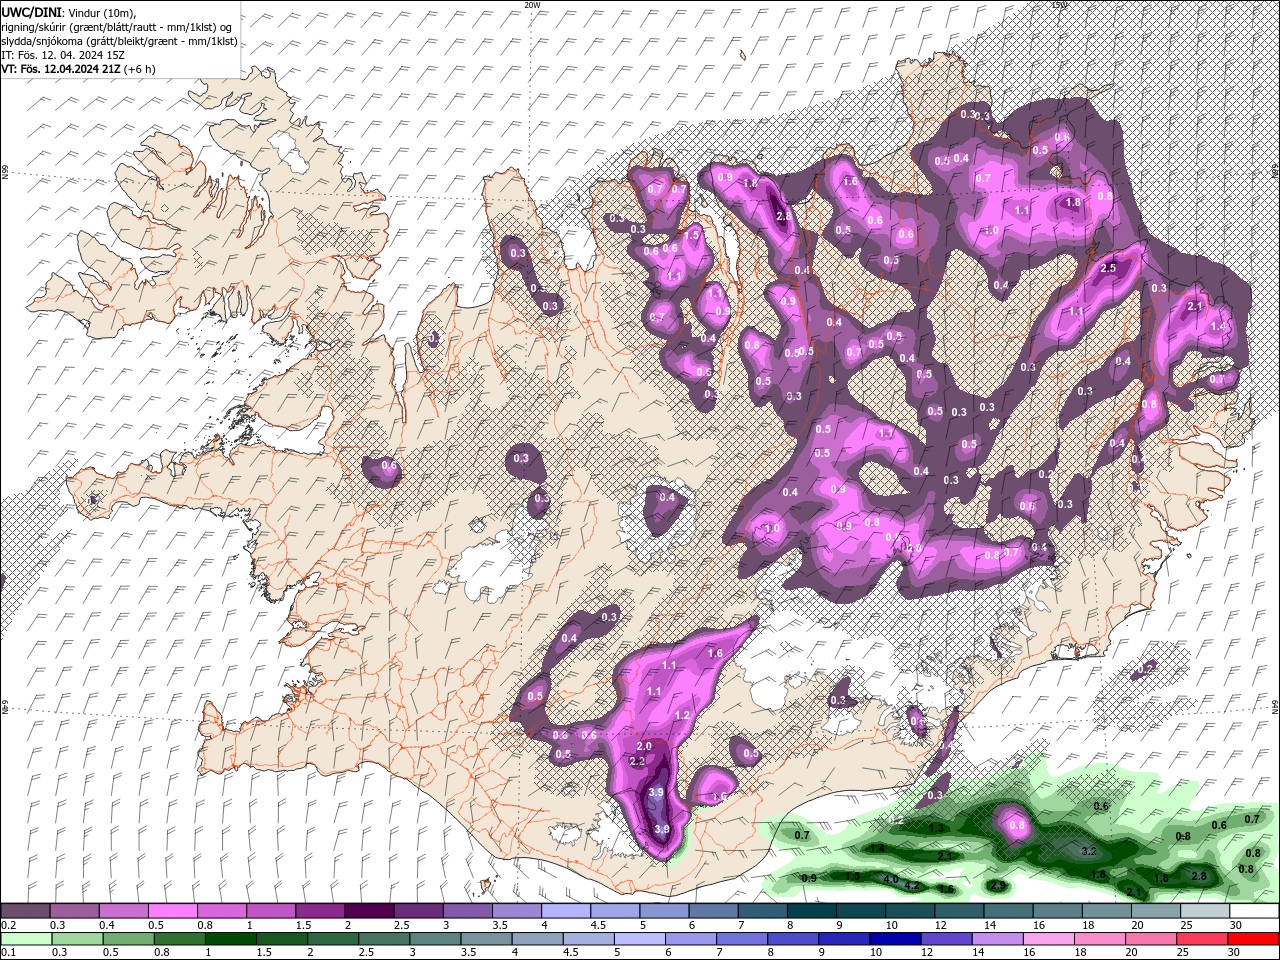The width and height of the screenshot is (1280, 960).
Task: Click the 1.4 snow value on the map
Action: [x=1218, y=326]
